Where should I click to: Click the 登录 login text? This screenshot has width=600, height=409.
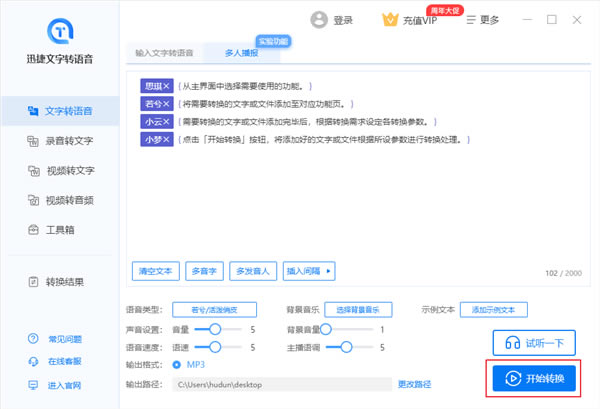(343, 20)
